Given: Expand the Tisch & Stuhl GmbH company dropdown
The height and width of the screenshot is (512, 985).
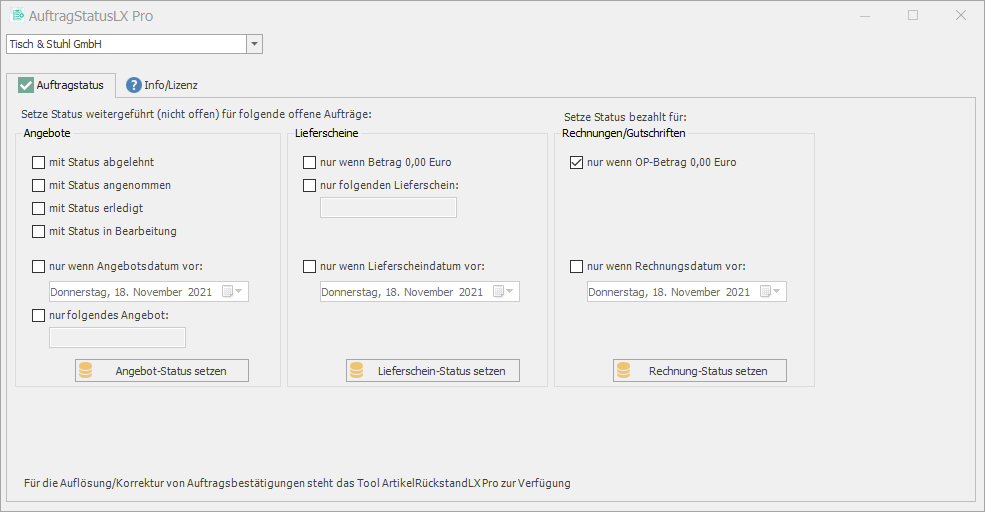Looking at the screenshot, I should coord(254,44).
